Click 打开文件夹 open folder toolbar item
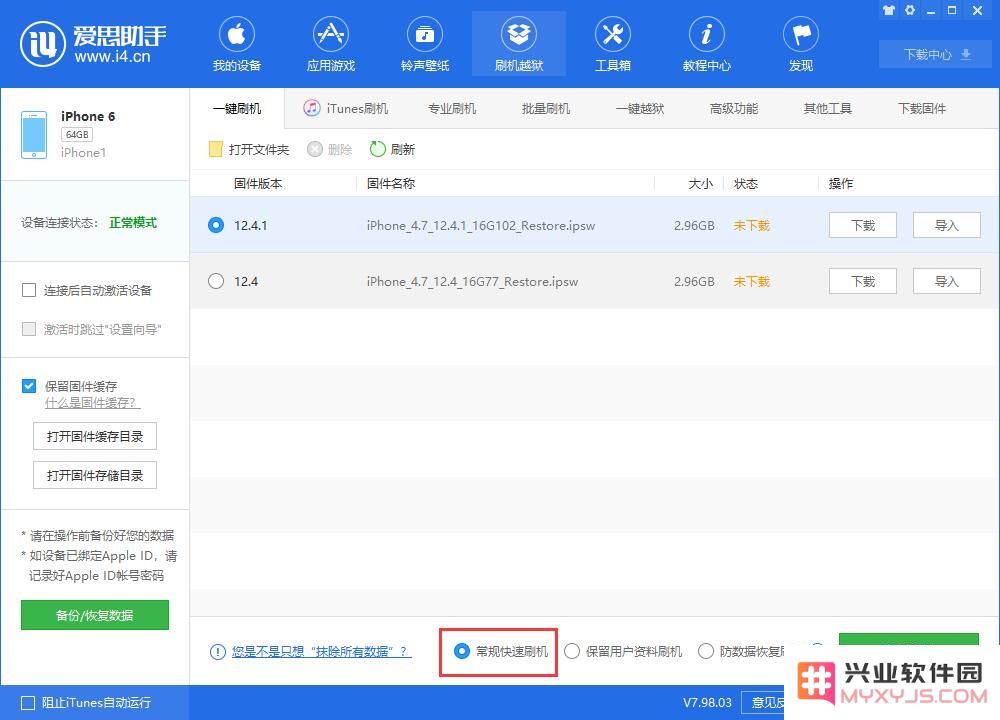1000x720 pixels. pyautogui.click(x=249, y=149)
